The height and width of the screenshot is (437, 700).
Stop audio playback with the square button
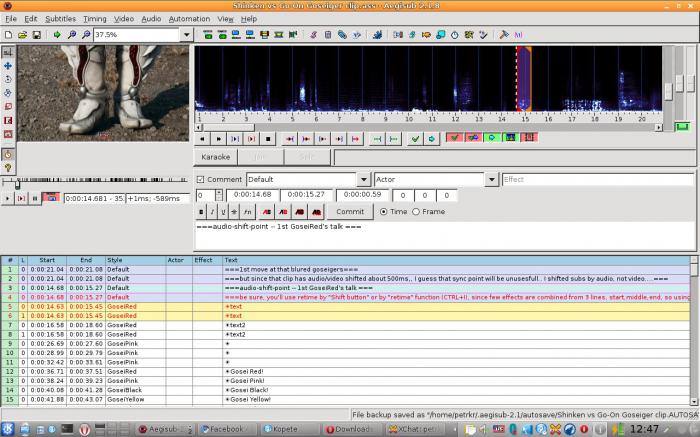(268, 139)
